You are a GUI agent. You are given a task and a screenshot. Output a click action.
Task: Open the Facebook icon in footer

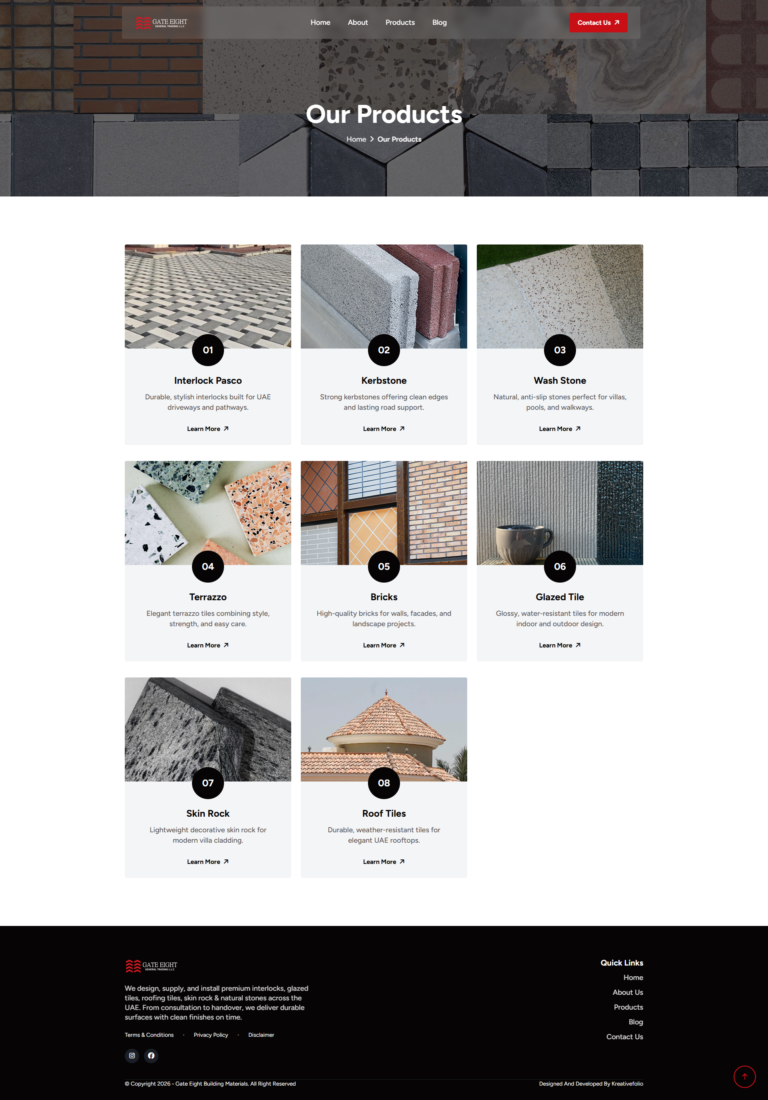[151, 1055]
